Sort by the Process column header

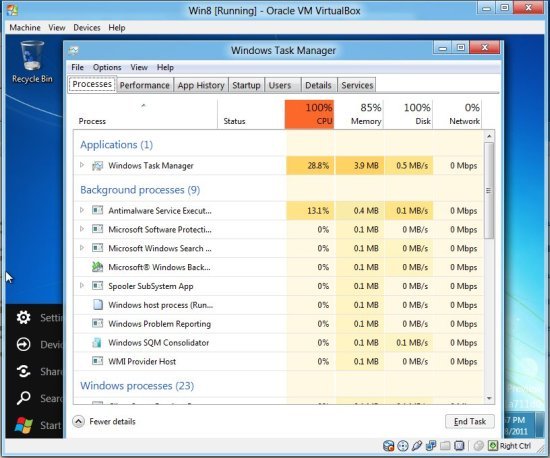(x=145, y=114)
